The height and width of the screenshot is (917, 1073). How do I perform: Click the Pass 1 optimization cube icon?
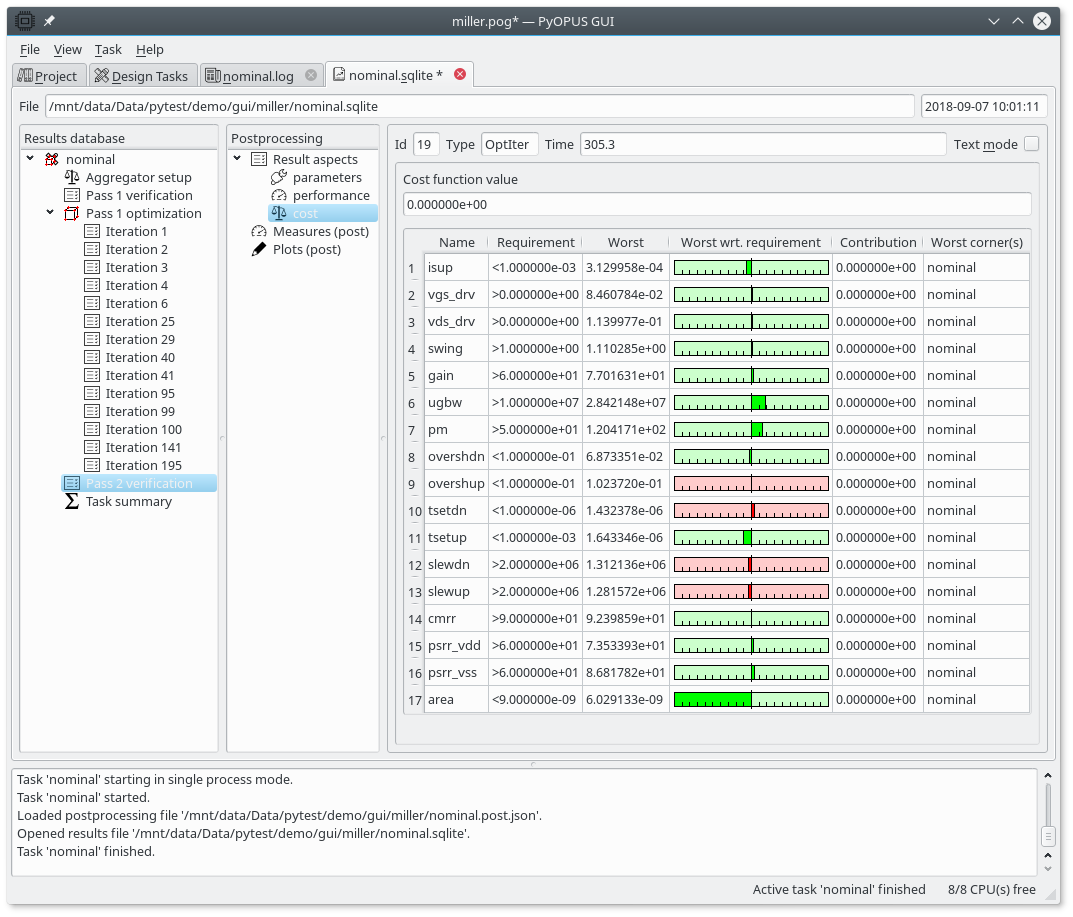tap(72, 213)
